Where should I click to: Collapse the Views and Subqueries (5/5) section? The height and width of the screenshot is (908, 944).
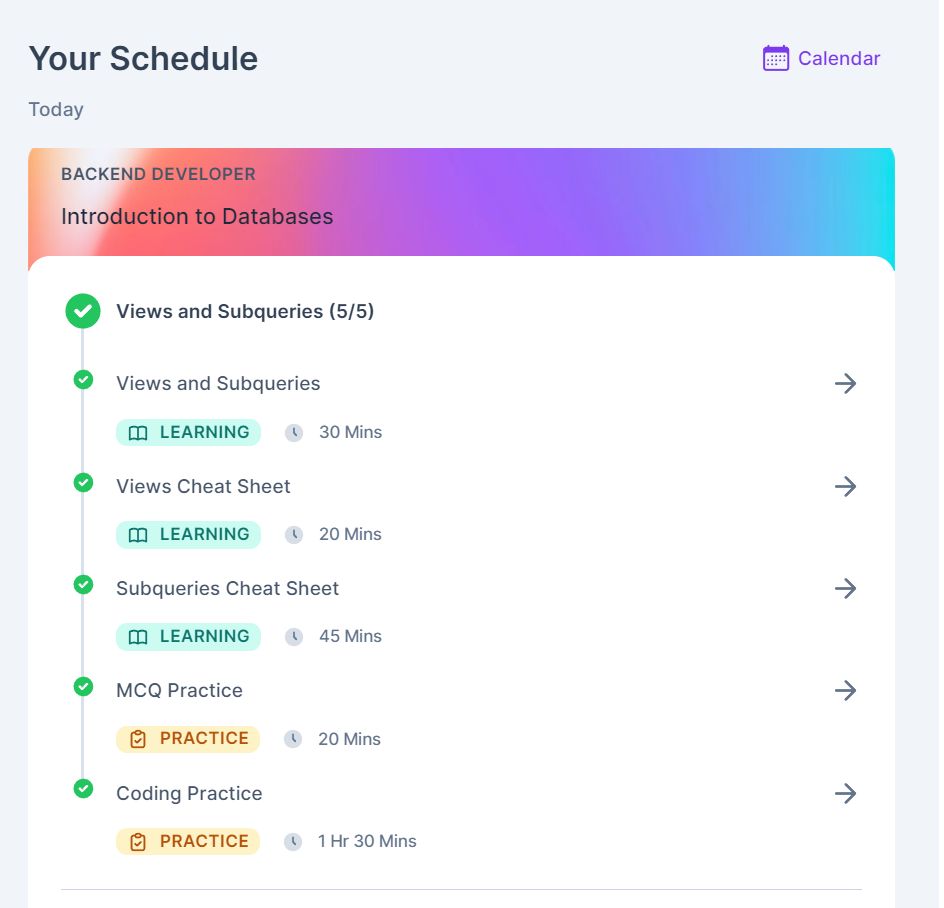click(x=245, y=311)
